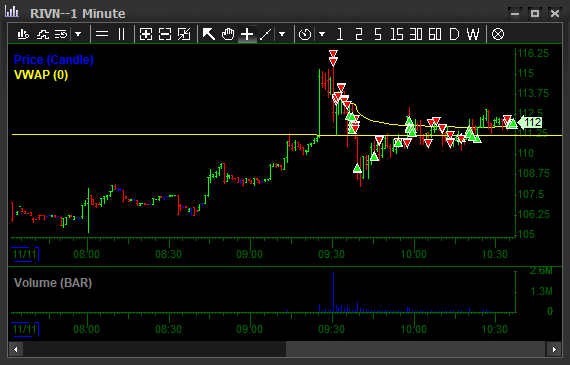Click the left scroll arrow of horizontal scrollbar
570x365 pixels.
coord(16,349)
